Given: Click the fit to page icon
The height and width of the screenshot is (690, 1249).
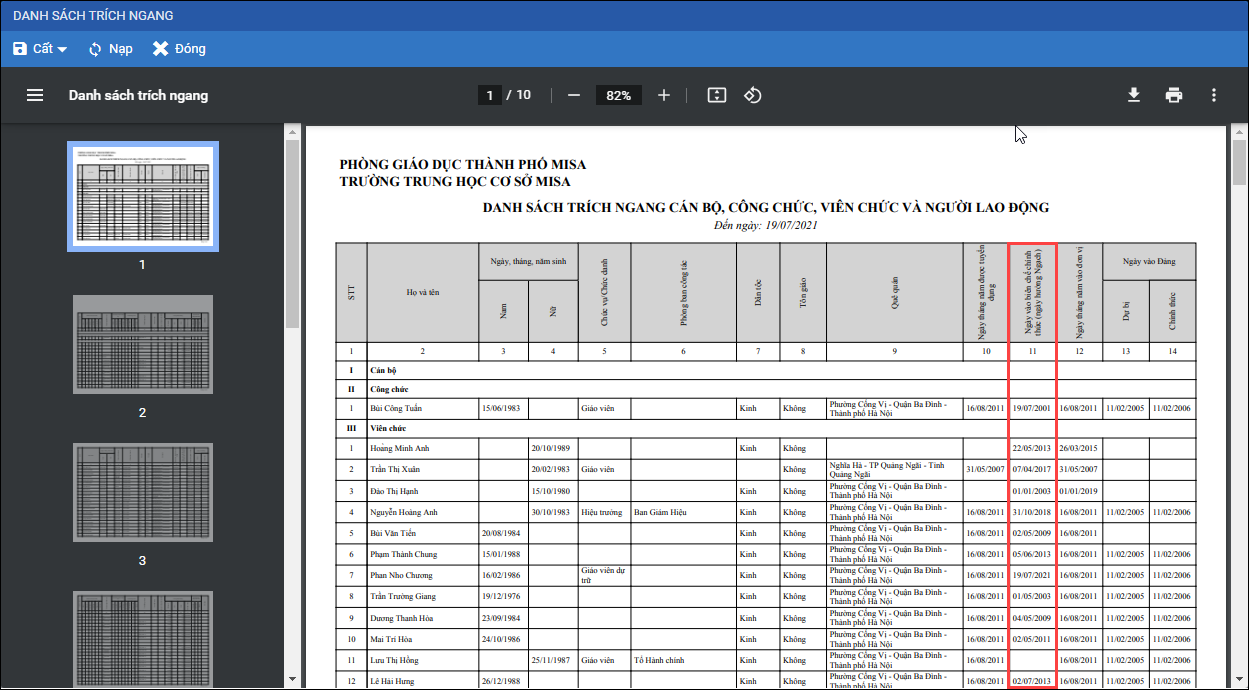Looking at the screenshot, I should 716,95.
